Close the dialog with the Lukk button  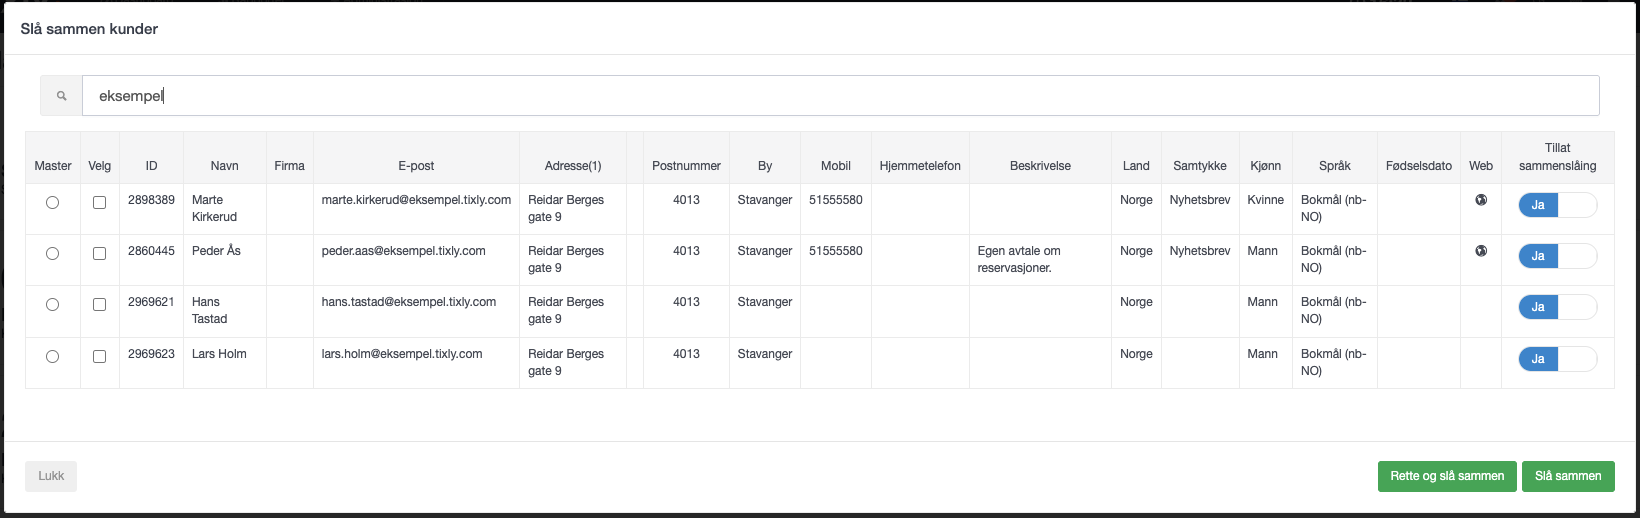pos(51,476)
